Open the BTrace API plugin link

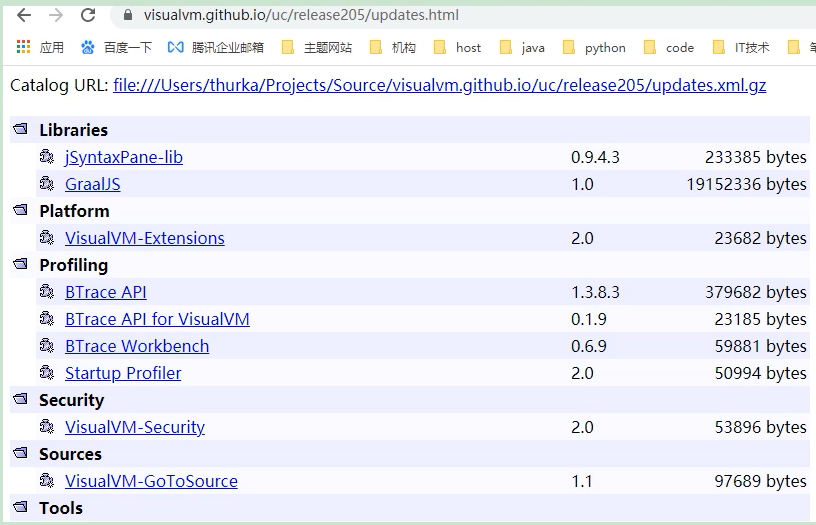[x=106, y=292]
